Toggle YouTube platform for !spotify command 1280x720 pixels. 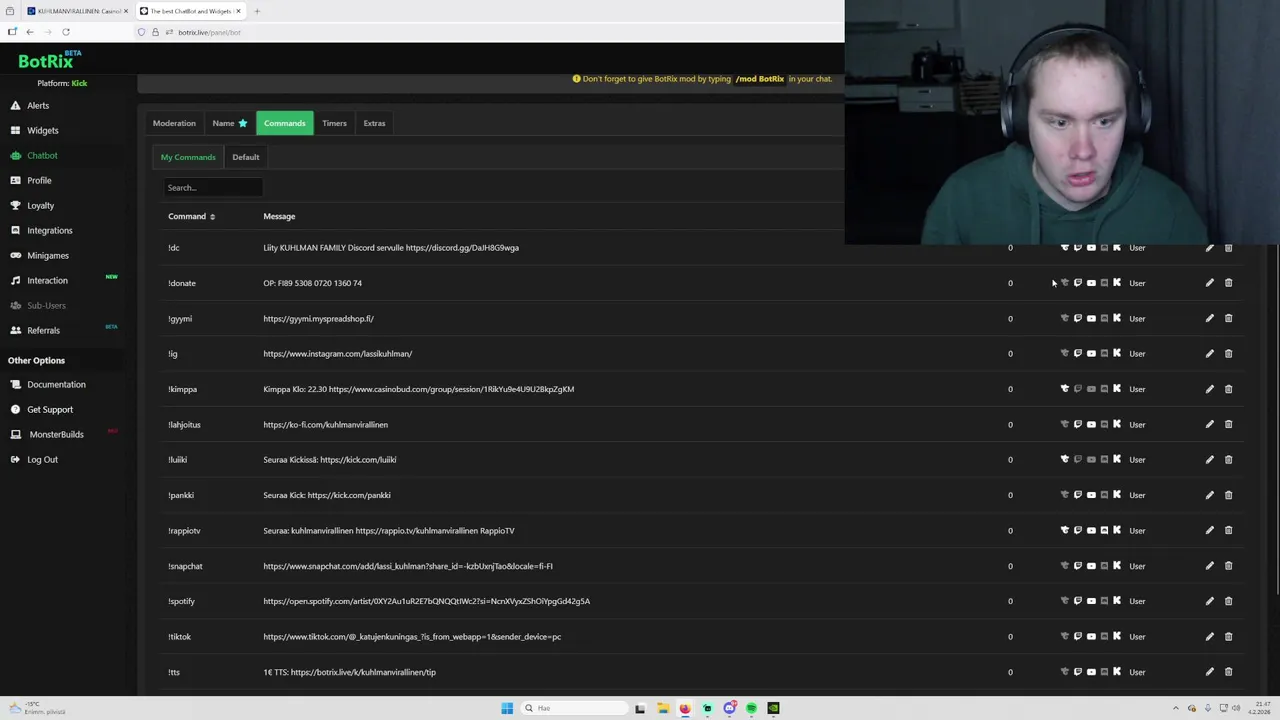tap(1091, 601)
